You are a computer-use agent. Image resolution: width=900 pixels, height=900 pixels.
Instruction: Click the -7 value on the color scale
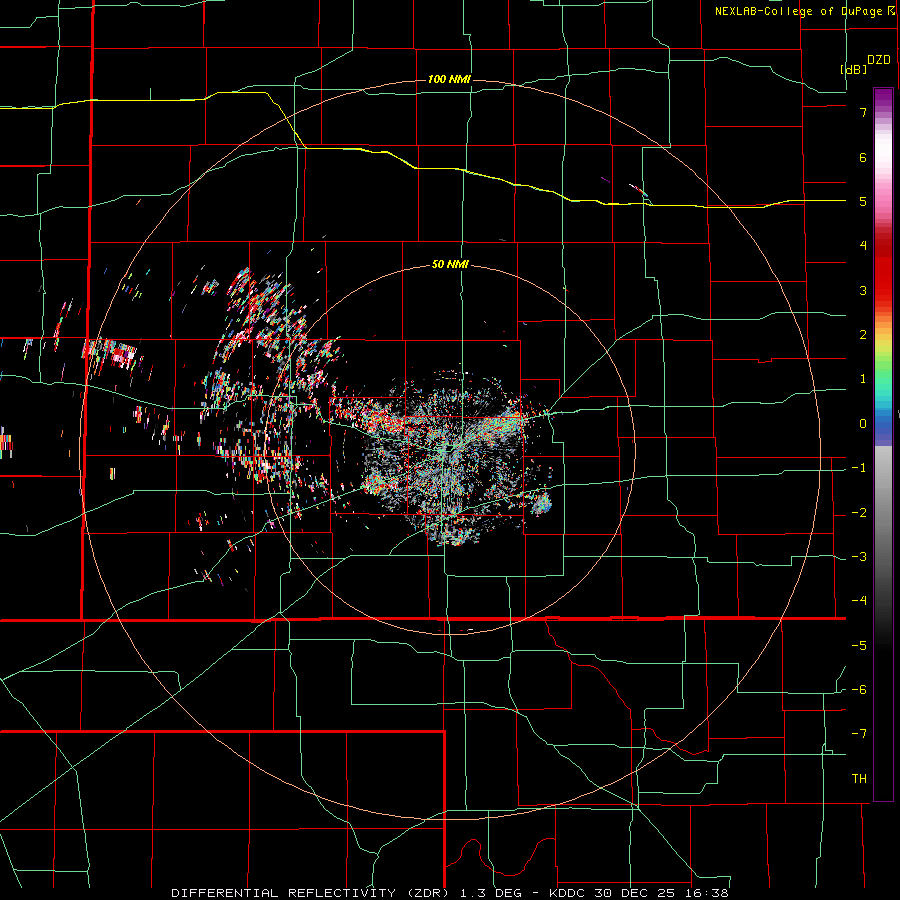point(859,734)
